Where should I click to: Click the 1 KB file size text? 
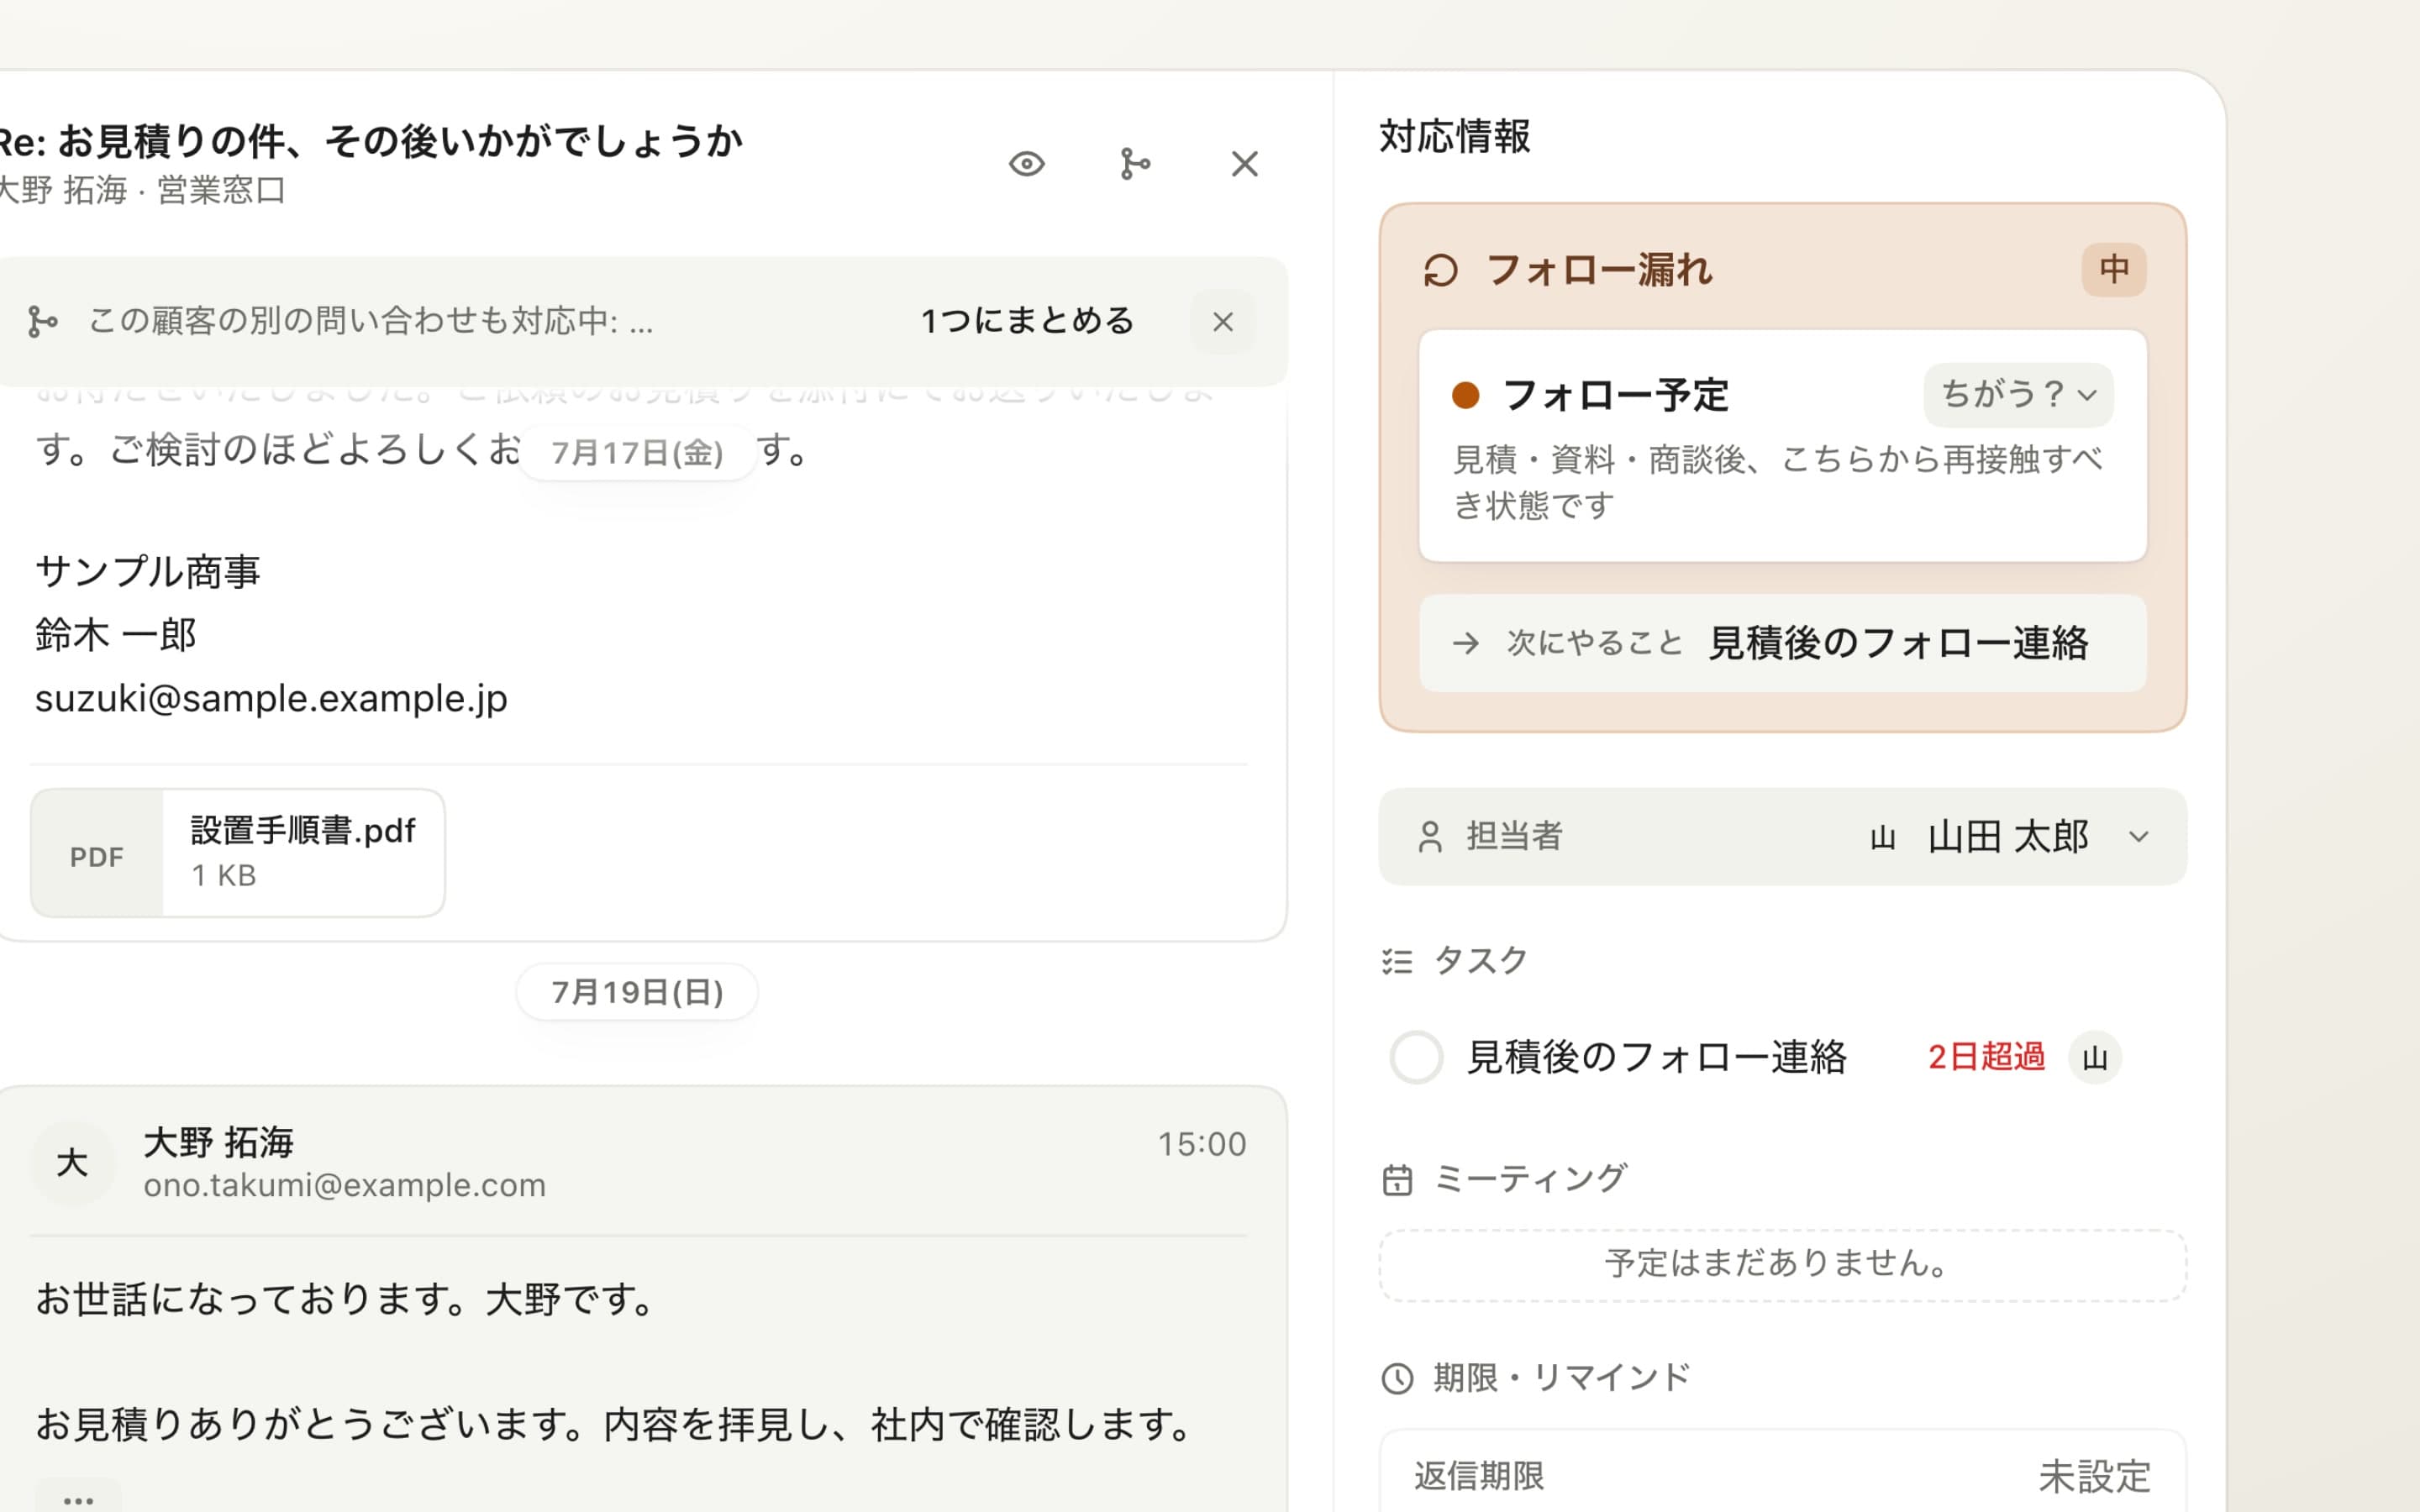[x=224, y=876]
